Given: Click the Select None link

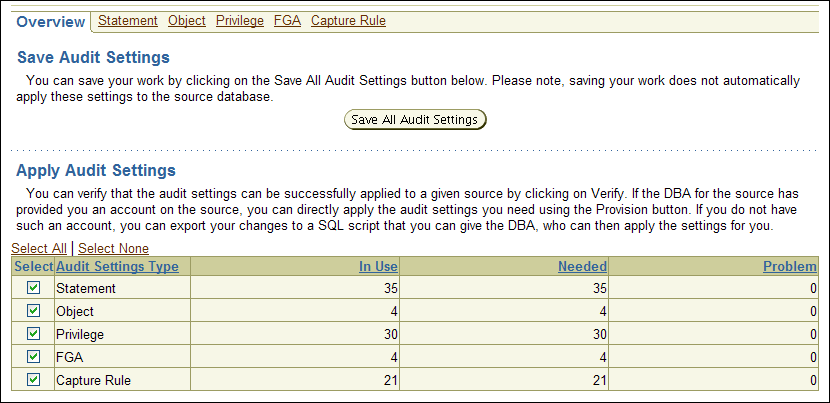Looking at the screenshot, I should pos(113,248).
